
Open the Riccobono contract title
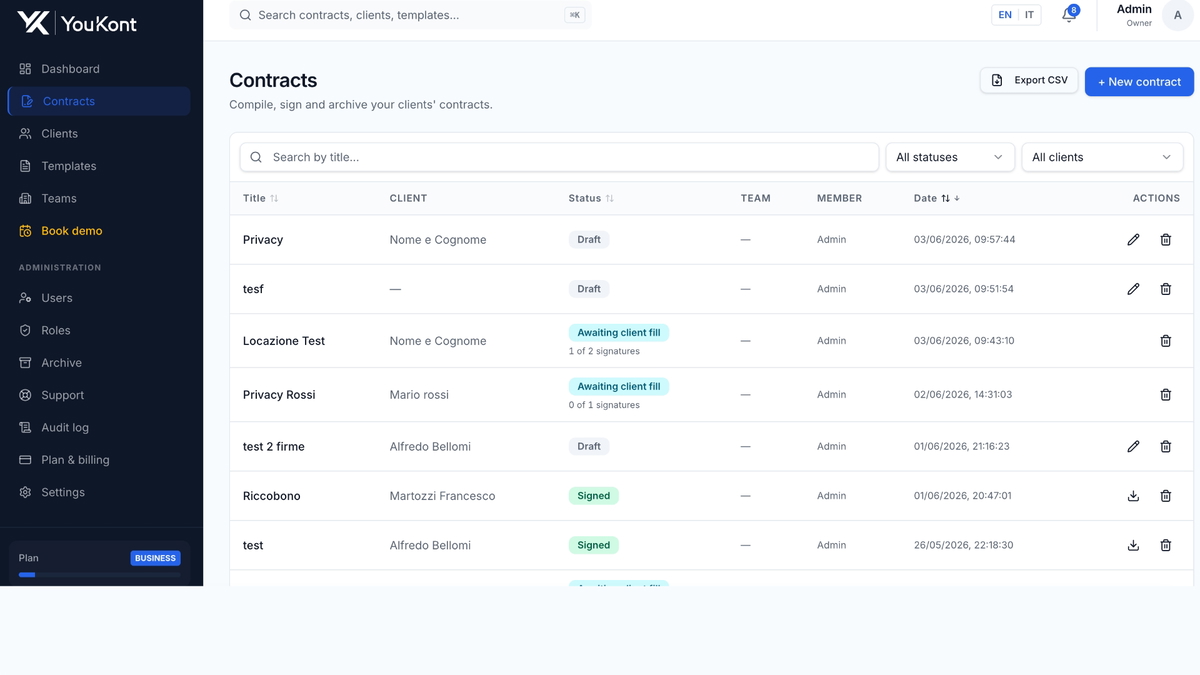click(x=272, y=496)
